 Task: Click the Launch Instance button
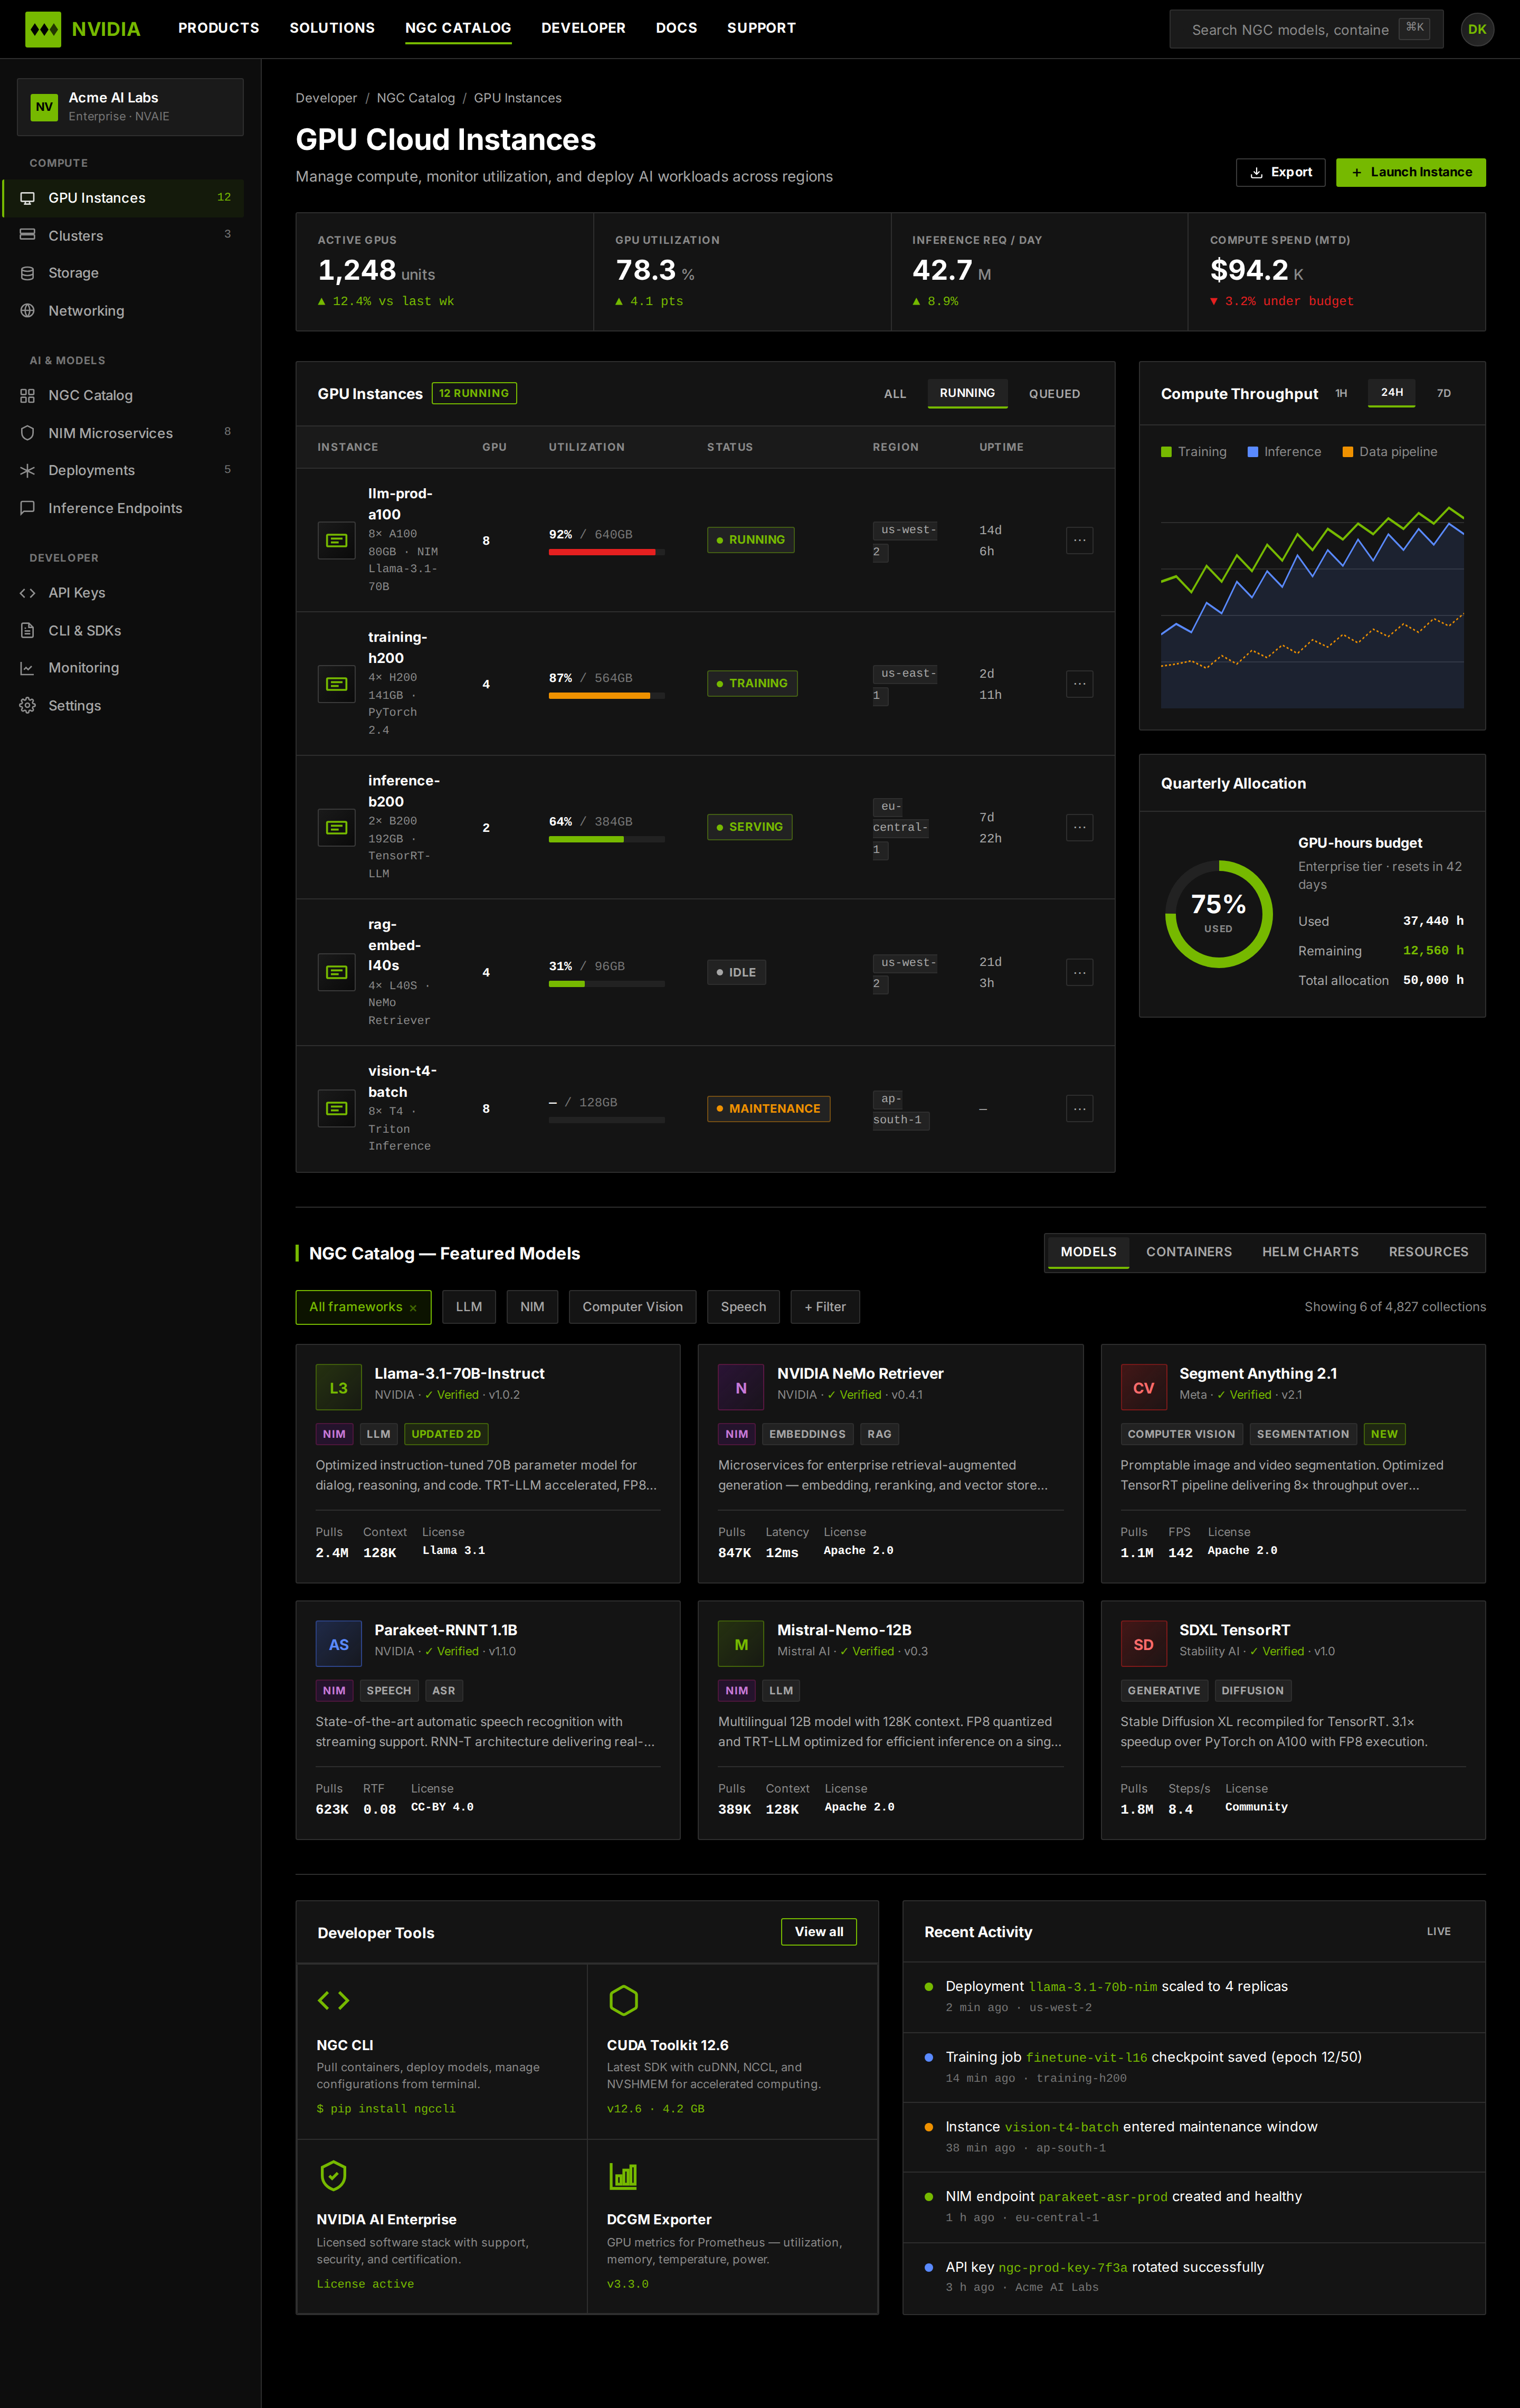click(x=1410, y=172)
